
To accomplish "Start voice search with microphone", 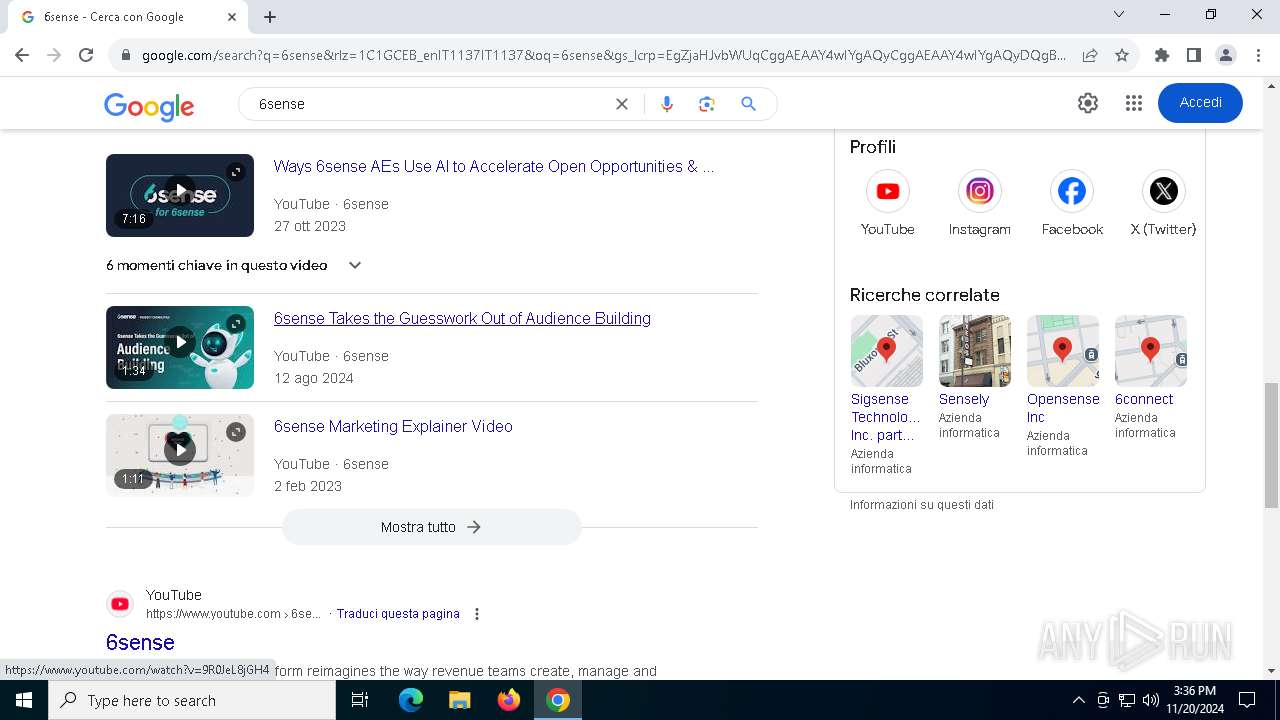I will tap(667, 104).
